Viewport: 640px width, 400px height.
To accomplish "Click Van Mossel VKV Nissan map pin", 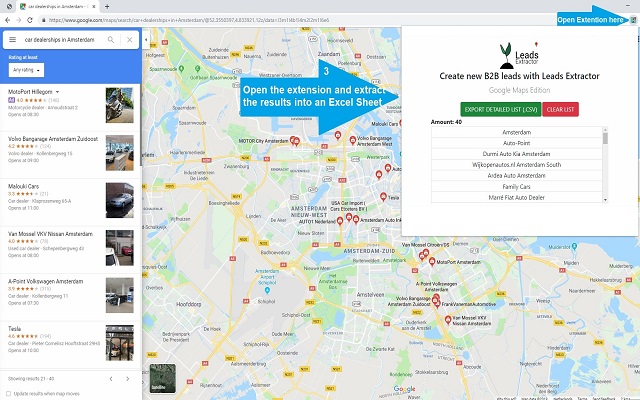I will pyautogui.click(x=448, y=320).
